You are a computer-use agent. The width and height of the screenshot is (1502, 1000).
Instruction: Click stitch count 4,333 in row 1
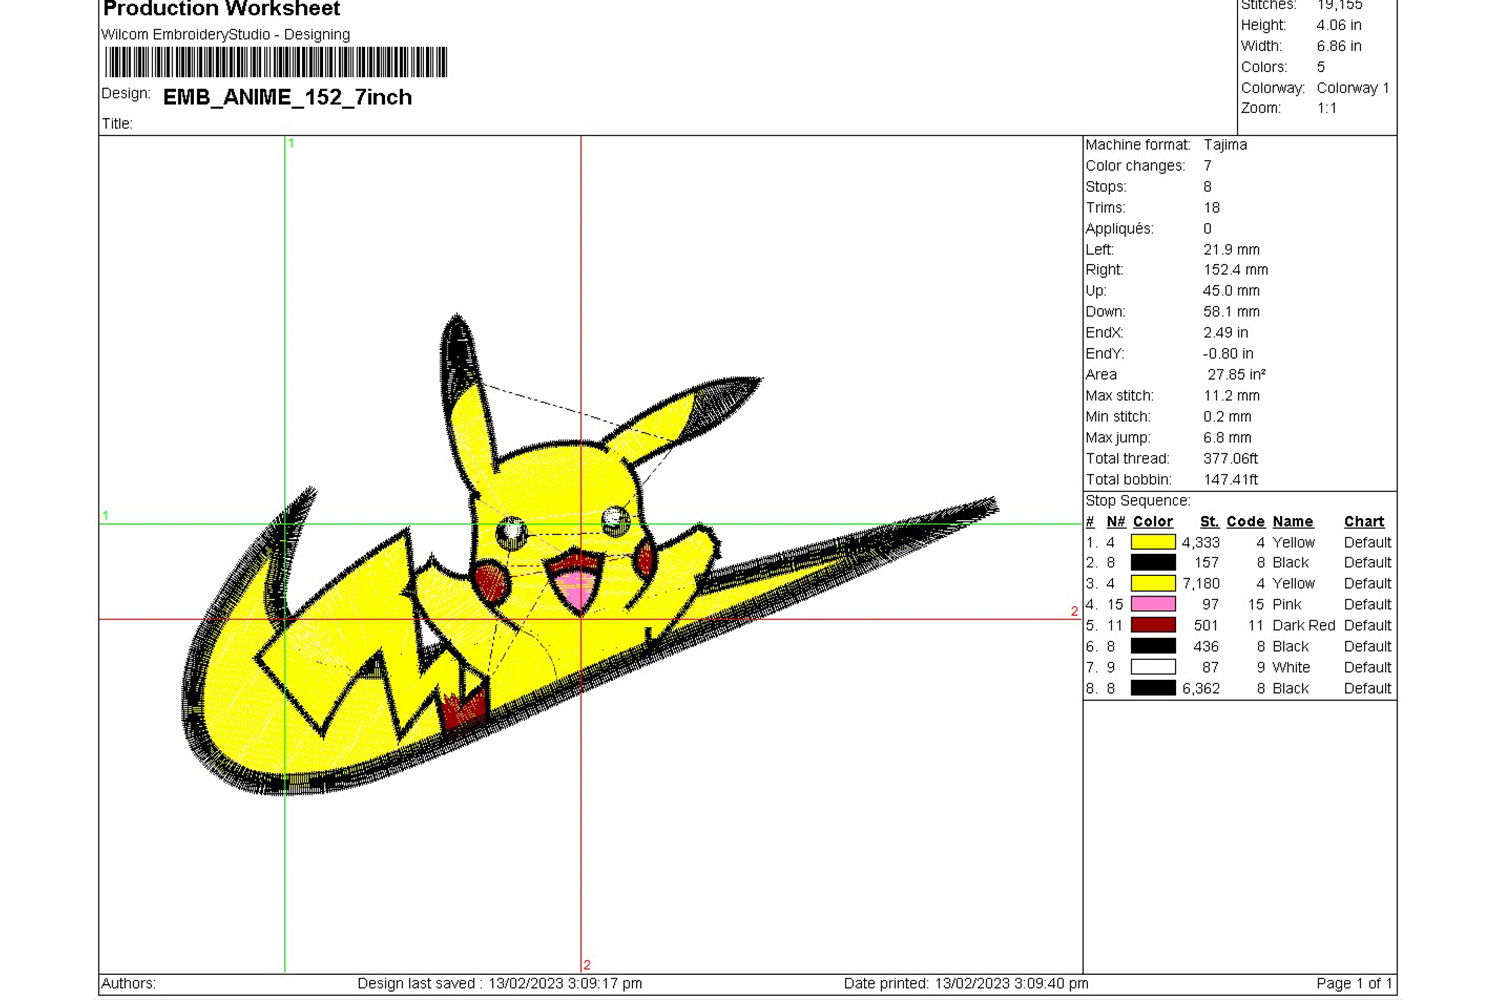pyautogui.click(x=1201, y=542)
